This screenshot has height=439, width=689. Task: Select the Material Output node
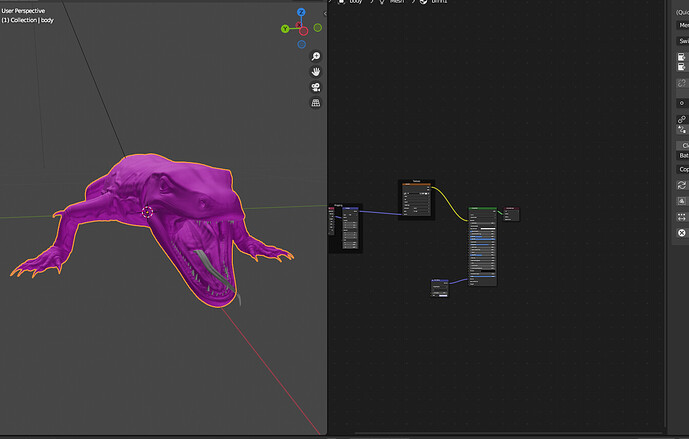coord(511,214)
